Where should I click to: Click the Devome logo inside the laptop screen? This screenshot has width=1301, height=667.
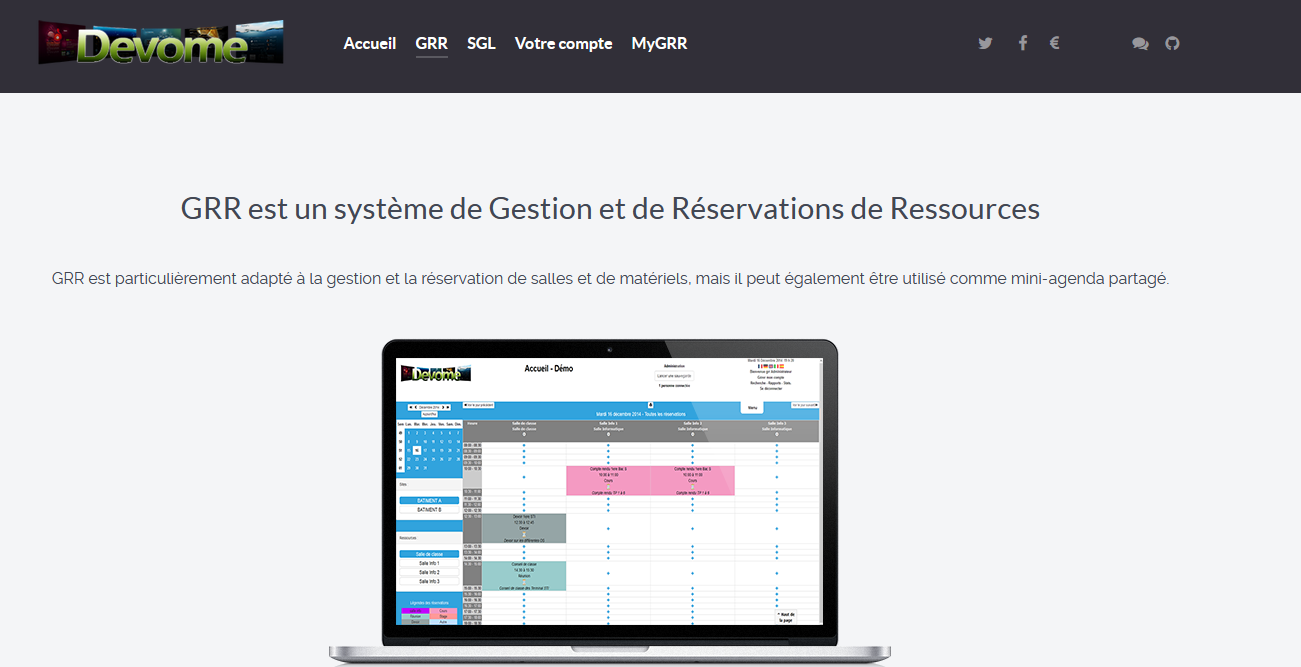click(x=435, y=374)
